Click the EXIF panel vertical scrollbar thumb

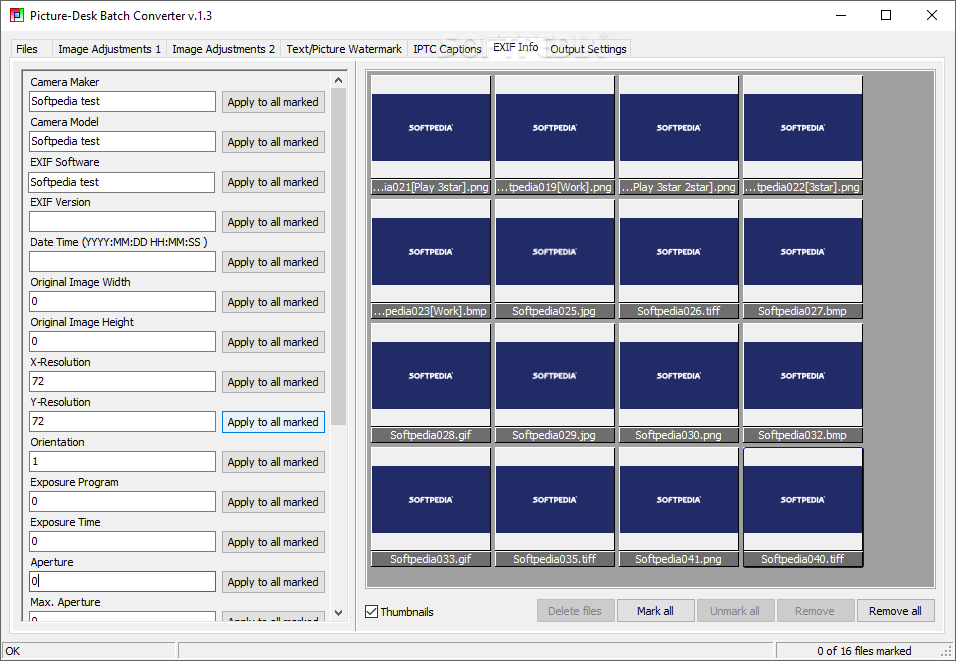(339, 256)
